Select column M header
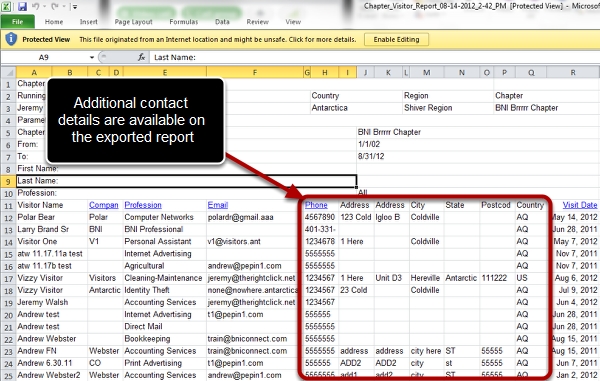600x381 pixels. 427,72
